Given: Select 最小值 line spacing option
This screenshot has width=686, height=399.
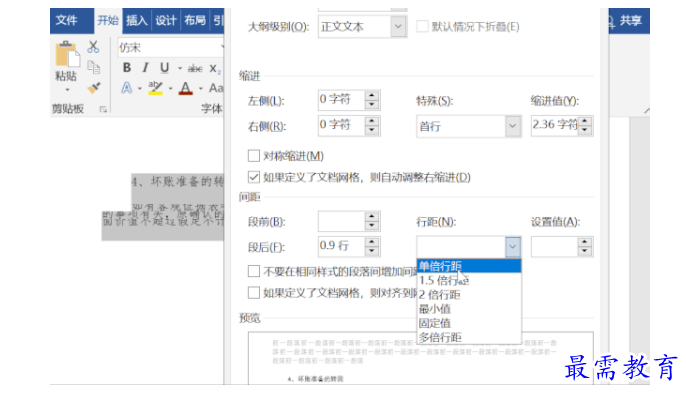Looking at the screenshot, I should 469,309.
